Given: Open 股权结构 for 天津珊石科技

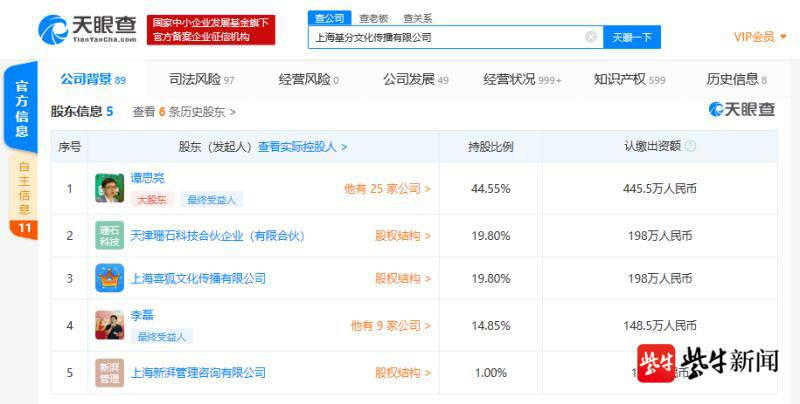Looking at the screenshot, I should 403,236.
